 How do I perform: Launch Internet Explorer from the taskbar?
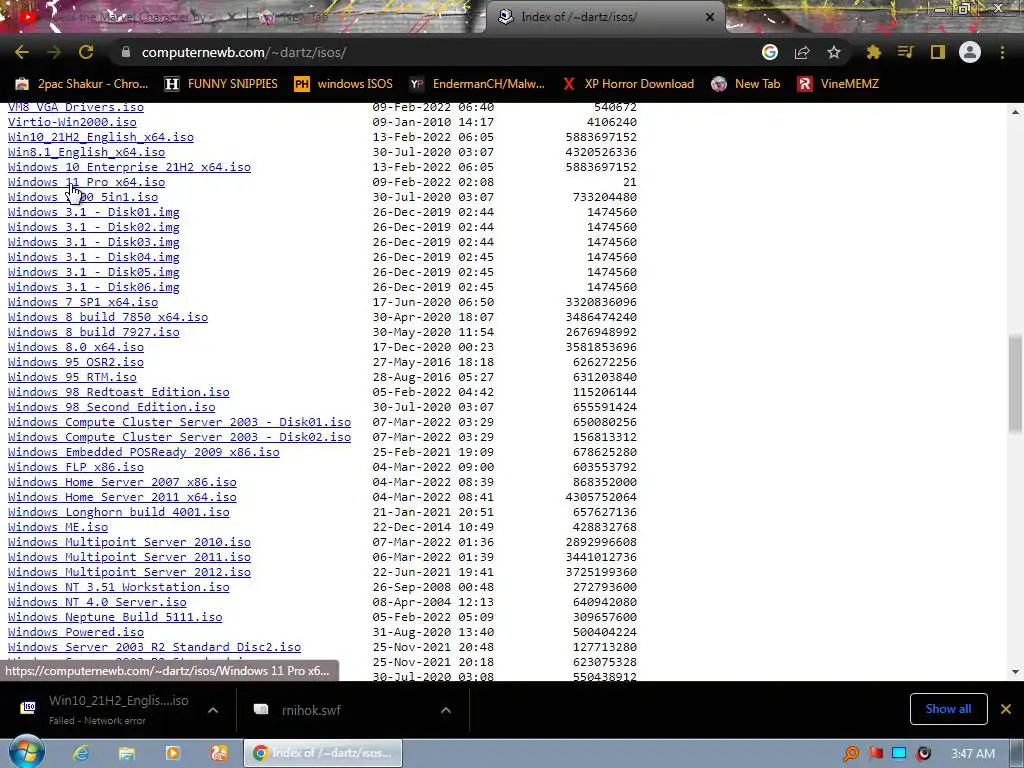tap(81, 754)
